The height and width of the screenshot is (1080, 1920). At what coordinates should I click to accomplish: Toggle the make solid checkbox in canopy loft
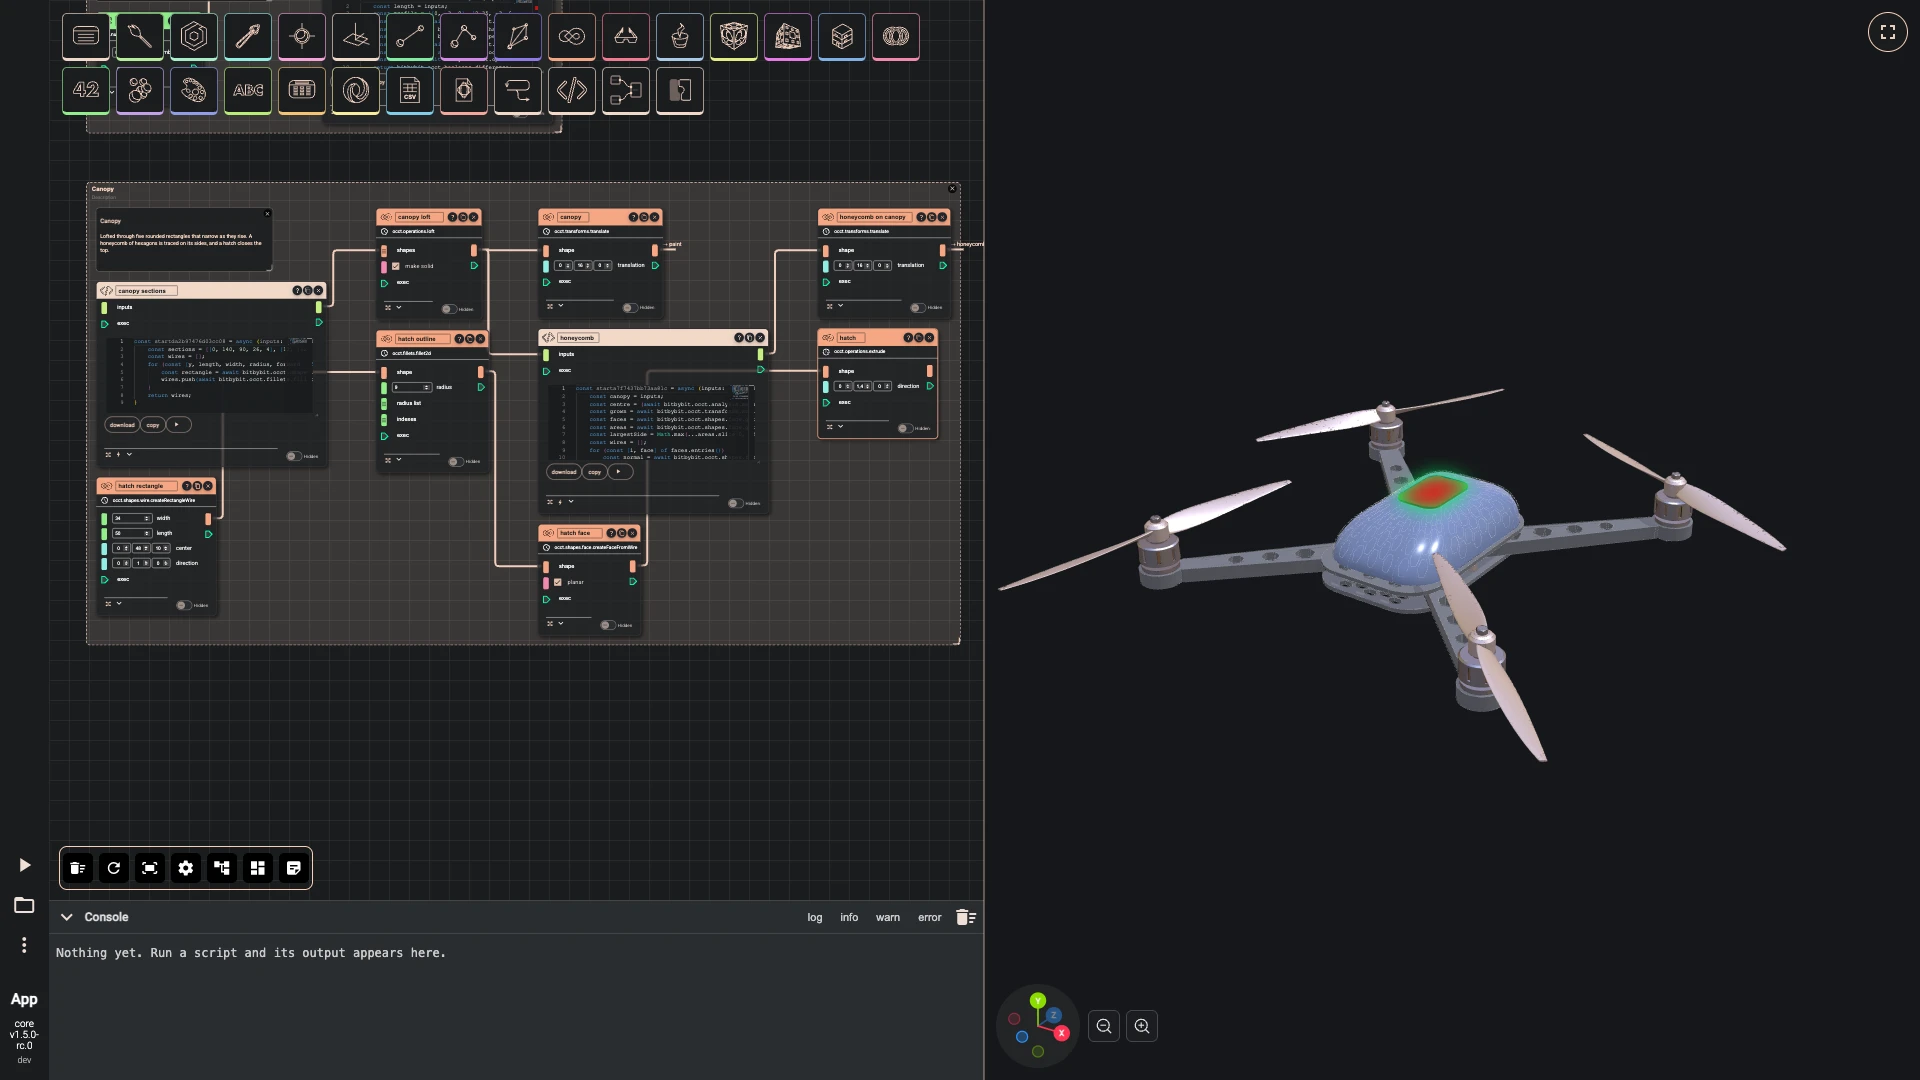pyautogui.click(x=396, y=266)
